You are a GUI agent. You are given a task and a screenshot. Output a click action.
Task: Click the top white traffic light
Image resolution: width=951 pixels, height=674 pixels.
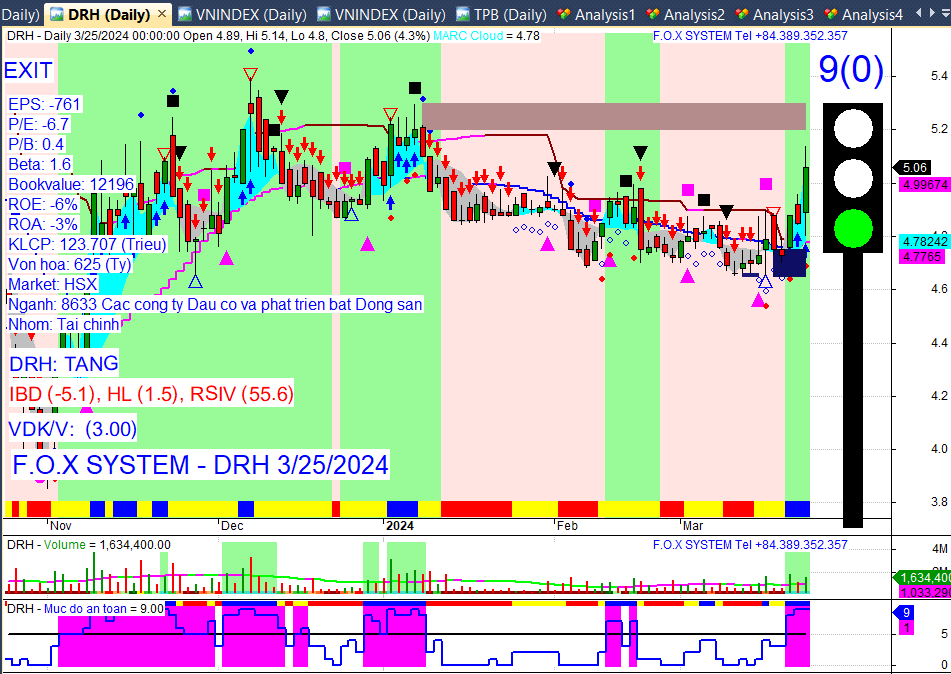coord(853,129)
